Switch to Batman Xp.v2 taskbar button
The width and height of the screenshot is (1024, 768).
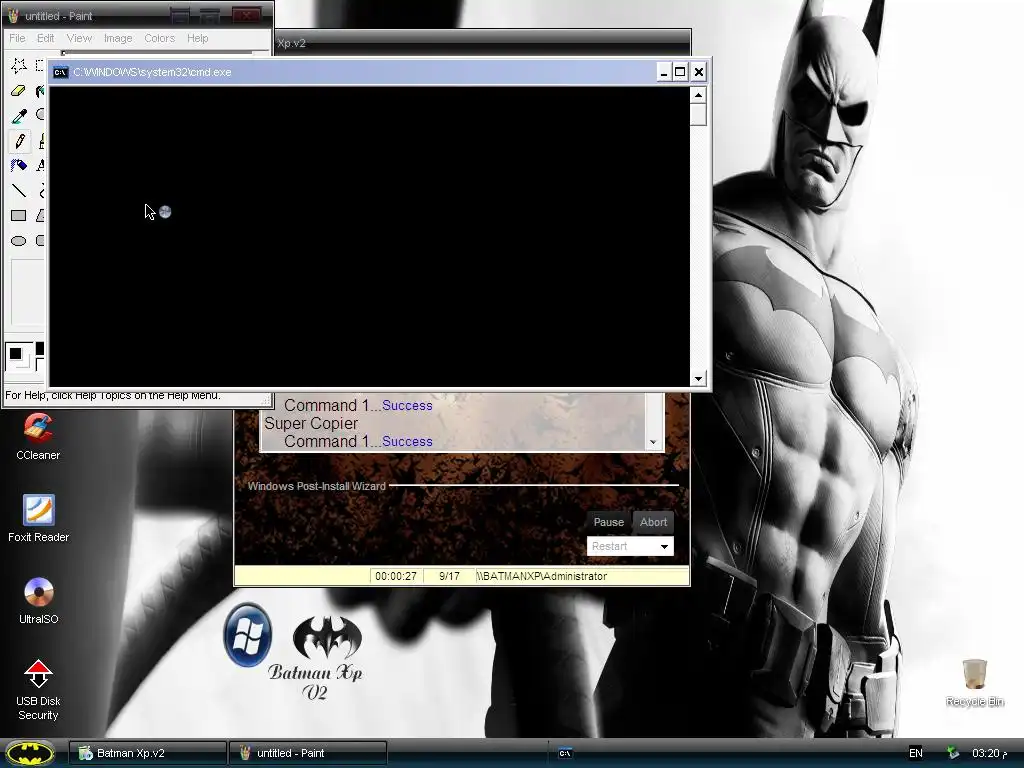click(148, 753)
